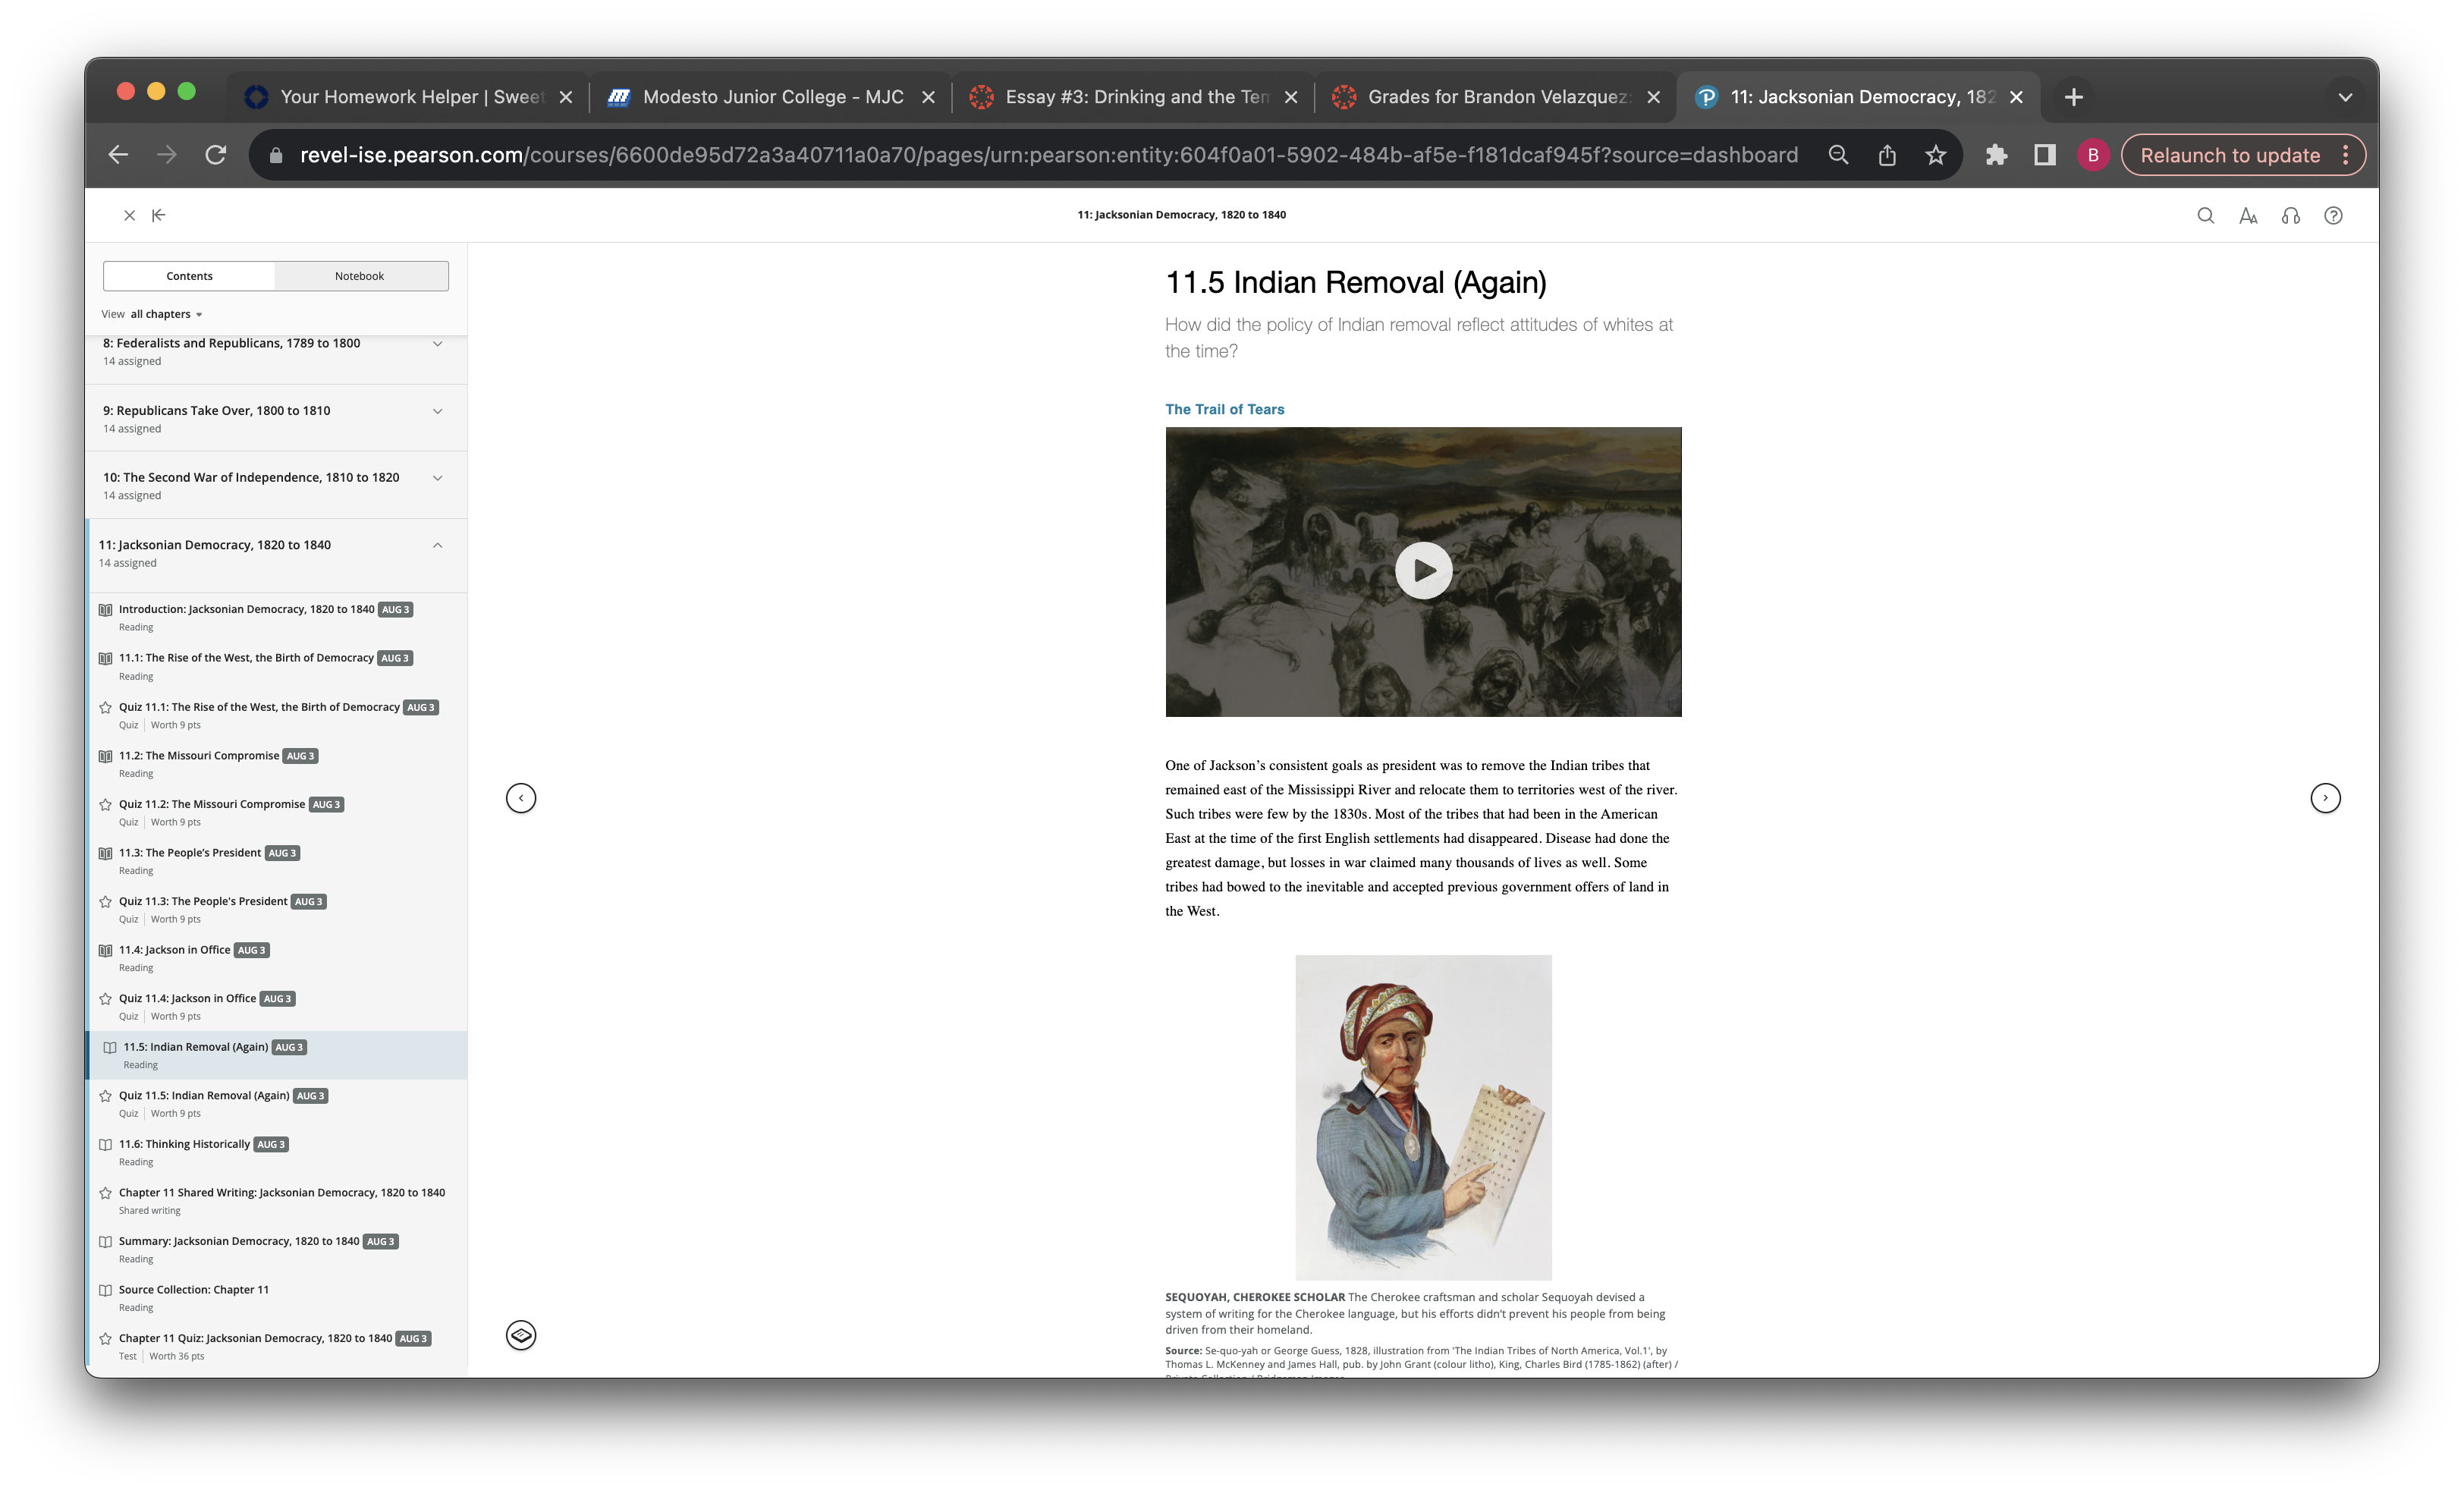Toggle the Chrome side panel icon
Screen dimensions: 2464x1490
click(x=2045, y=155)
